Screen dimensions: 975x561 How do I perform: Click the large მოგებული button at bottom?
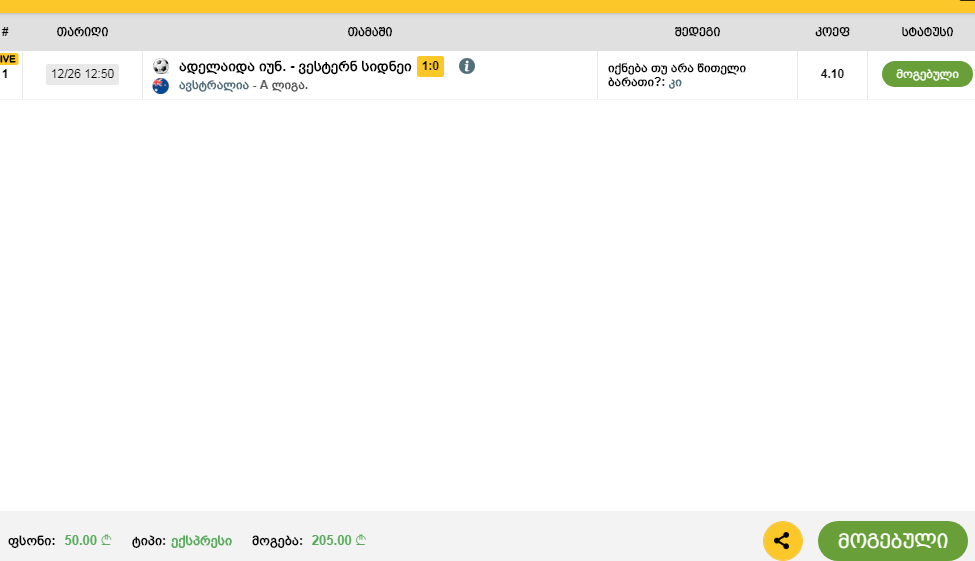coord(893,540)
